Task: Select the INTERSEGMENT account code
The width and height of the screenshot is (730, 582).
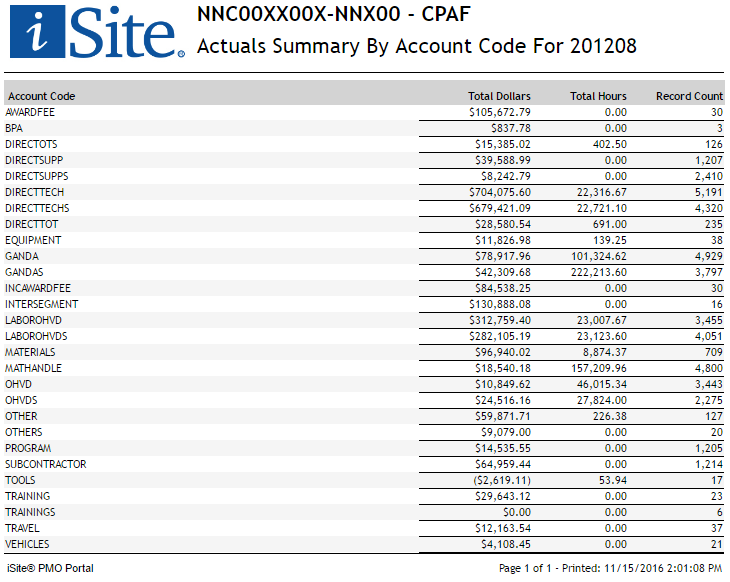Action: point(42,304)
